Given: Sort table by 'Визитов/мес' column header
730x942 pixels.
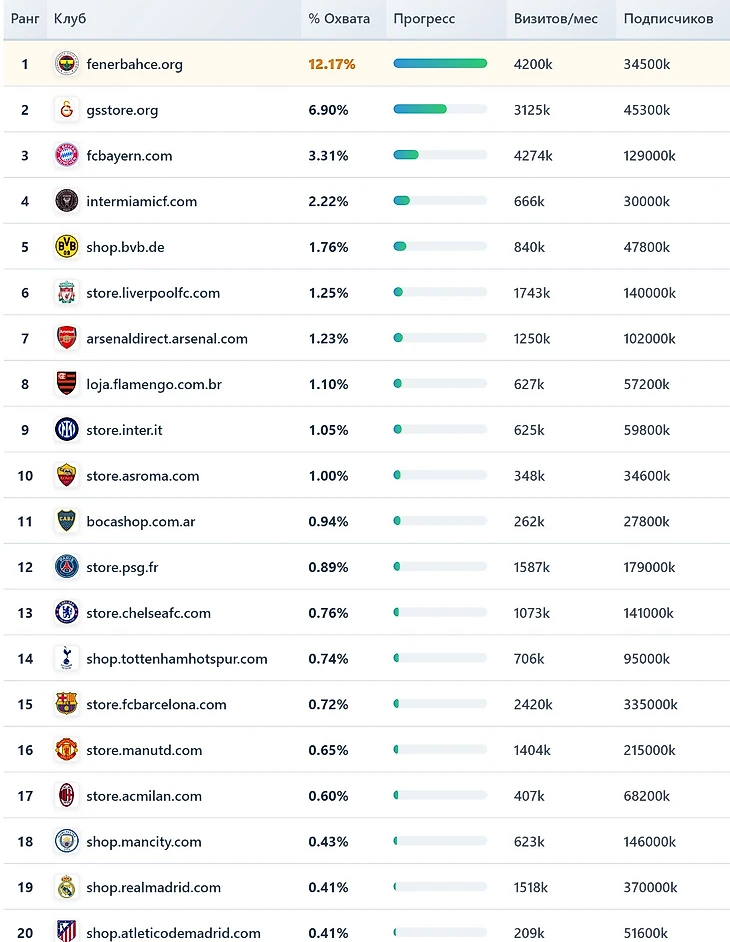Looking at the screenshot, I should (x=555, y=19).
